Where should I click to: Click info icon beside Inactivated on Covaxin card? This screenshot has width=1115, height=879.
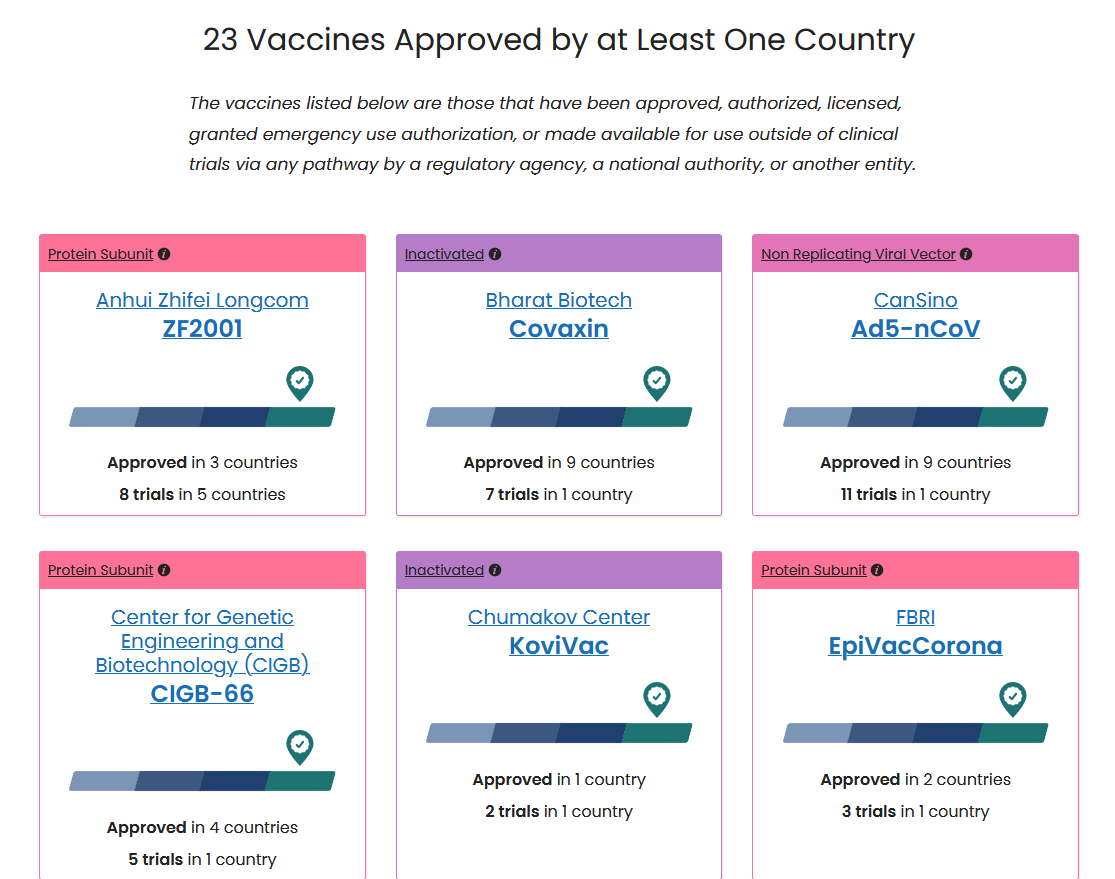coord(496,254)
